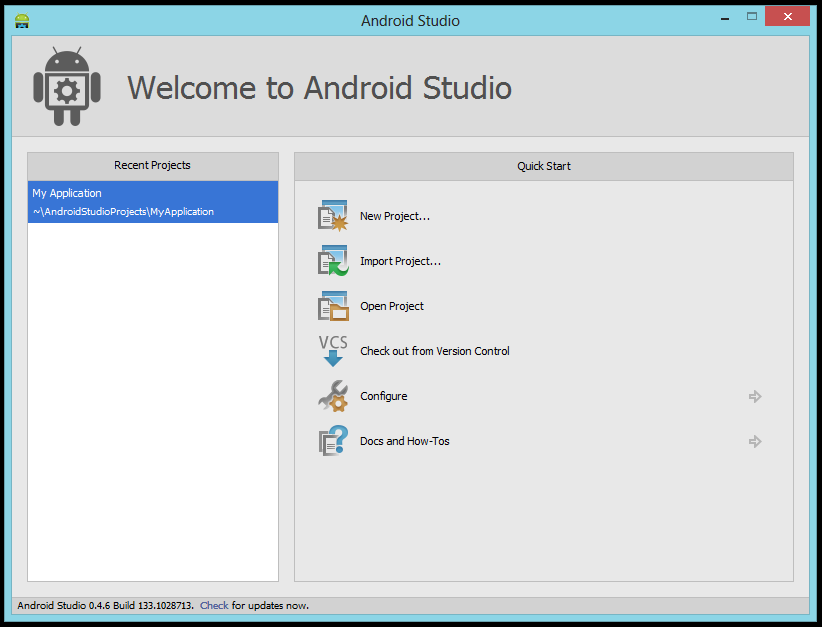
Task: Click the Android robot logo in header
Action: pyautogui.click(x=67, y=88)
